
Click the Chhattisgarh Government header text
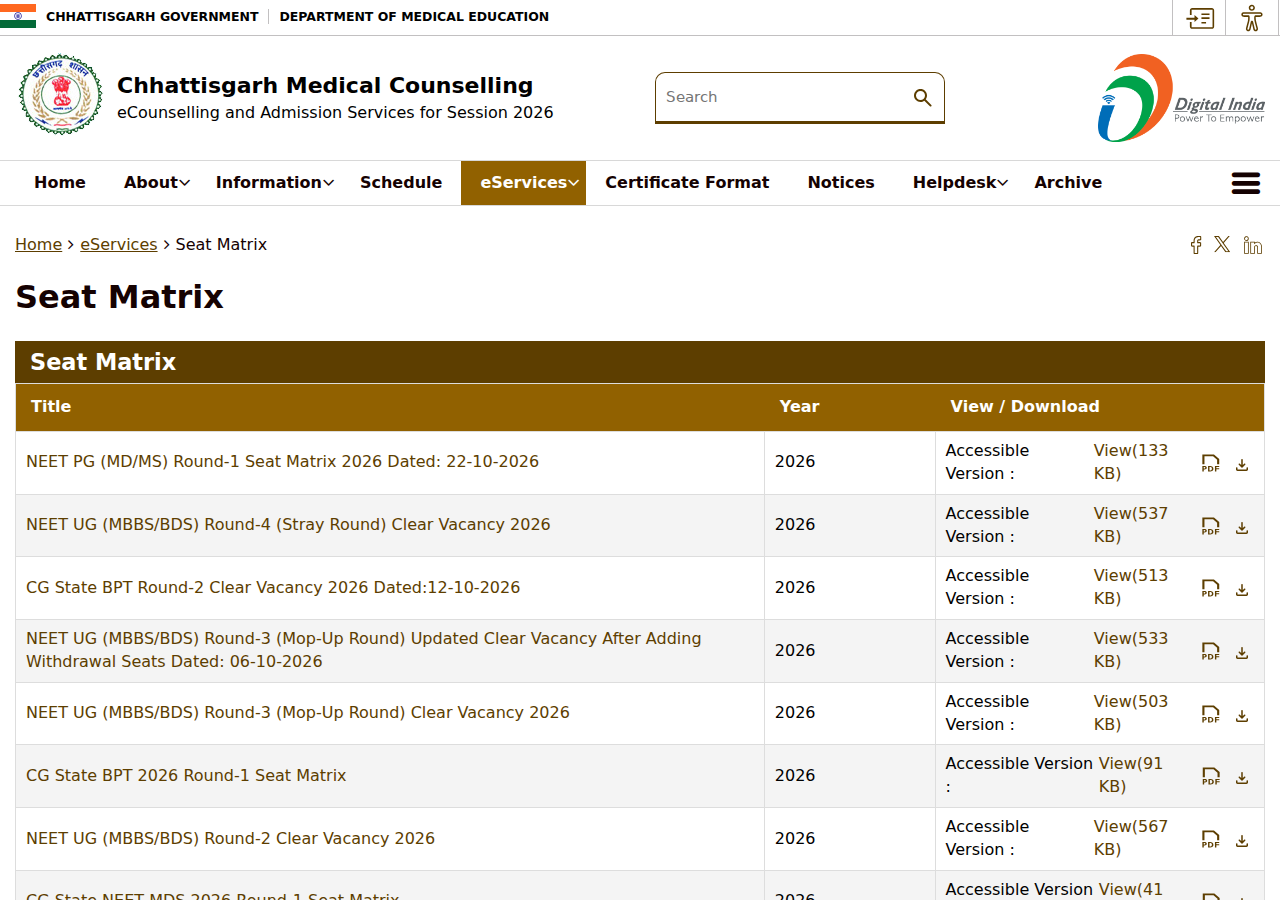pyautogui.click(x=152, y=17)
